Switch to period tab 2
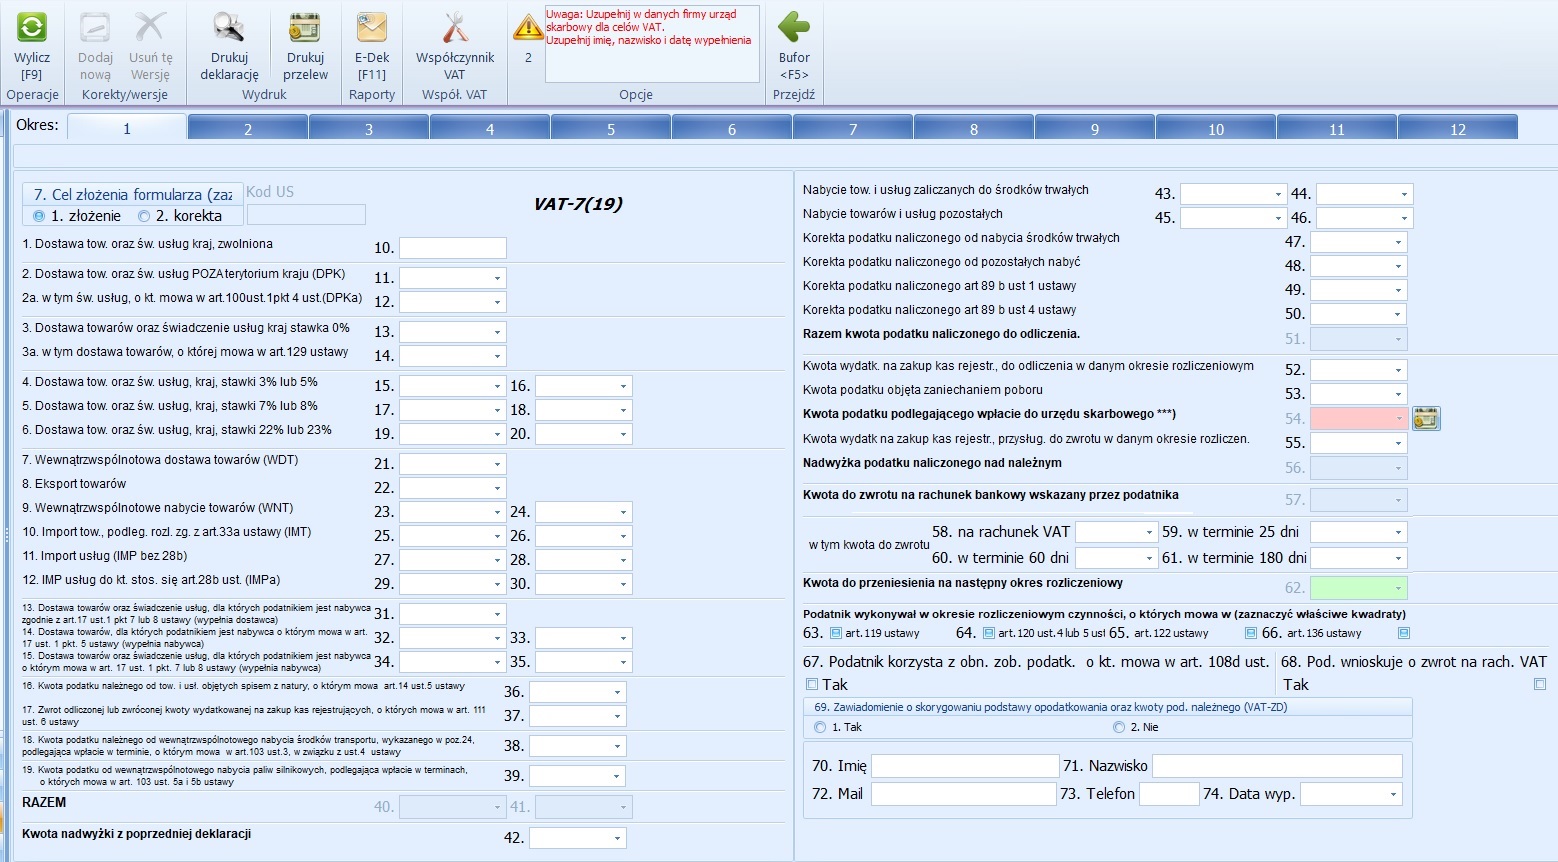1558x862 pixels. [x=248, y=128]
